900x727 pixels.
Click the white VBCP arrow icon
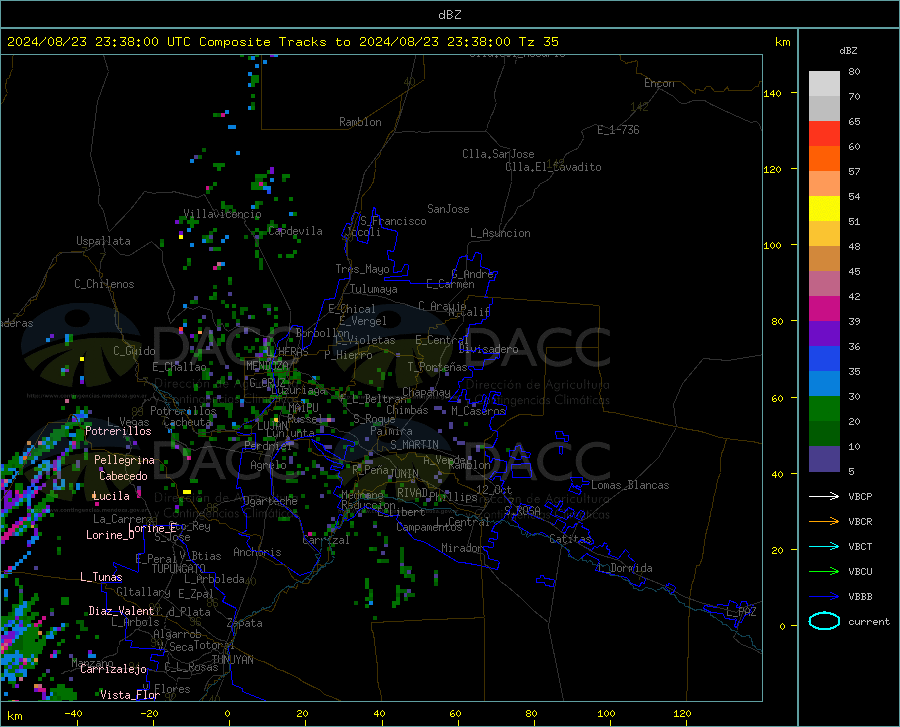[824, 496]
